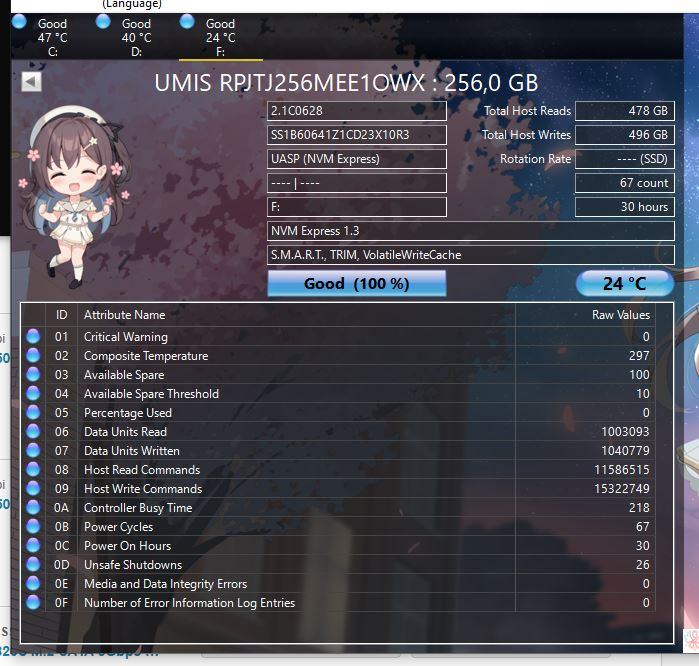Viewport: 699px width, 666px height.
Task: Click raw value 11586515
Action: (621, 470)
